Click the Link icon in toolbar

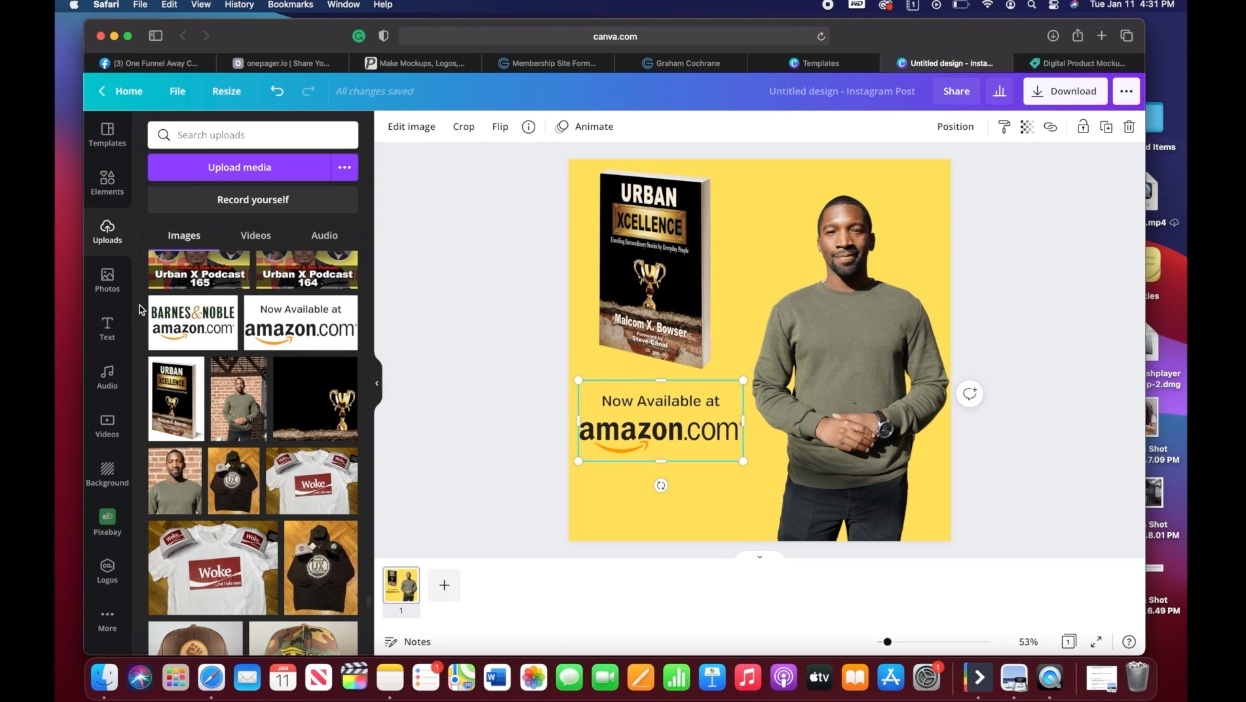tap(1050, 127)
